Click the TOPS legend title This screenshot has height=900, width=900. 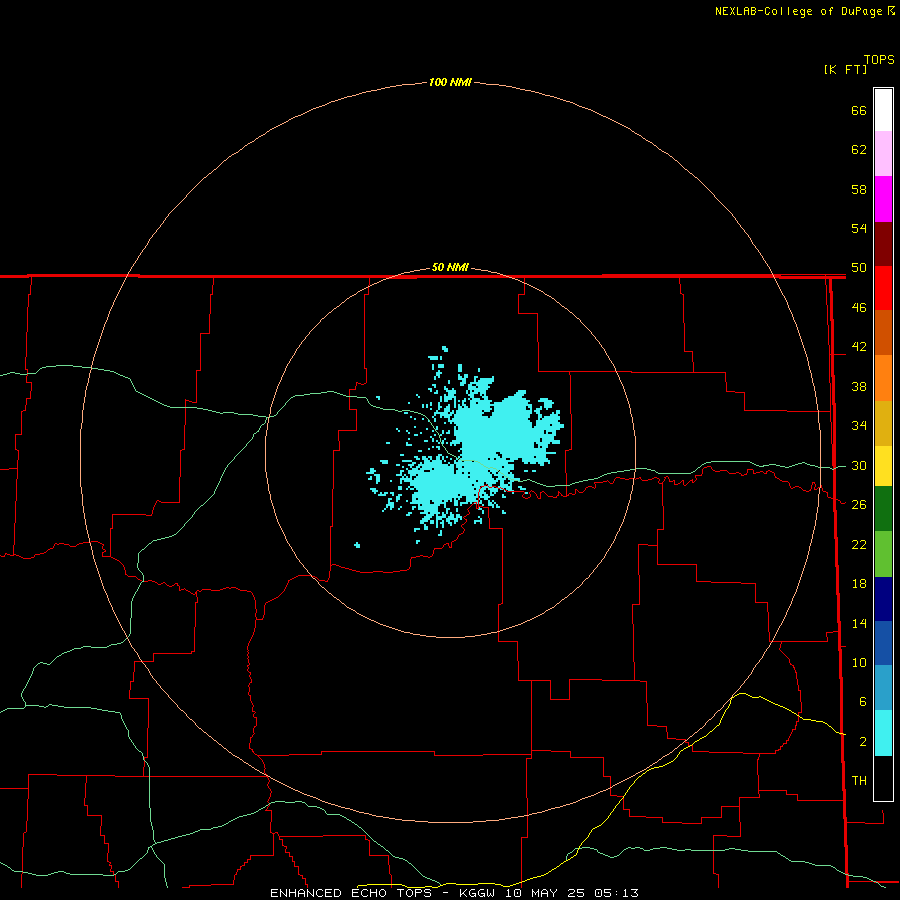pyautogui.click(x=879, y=60)
